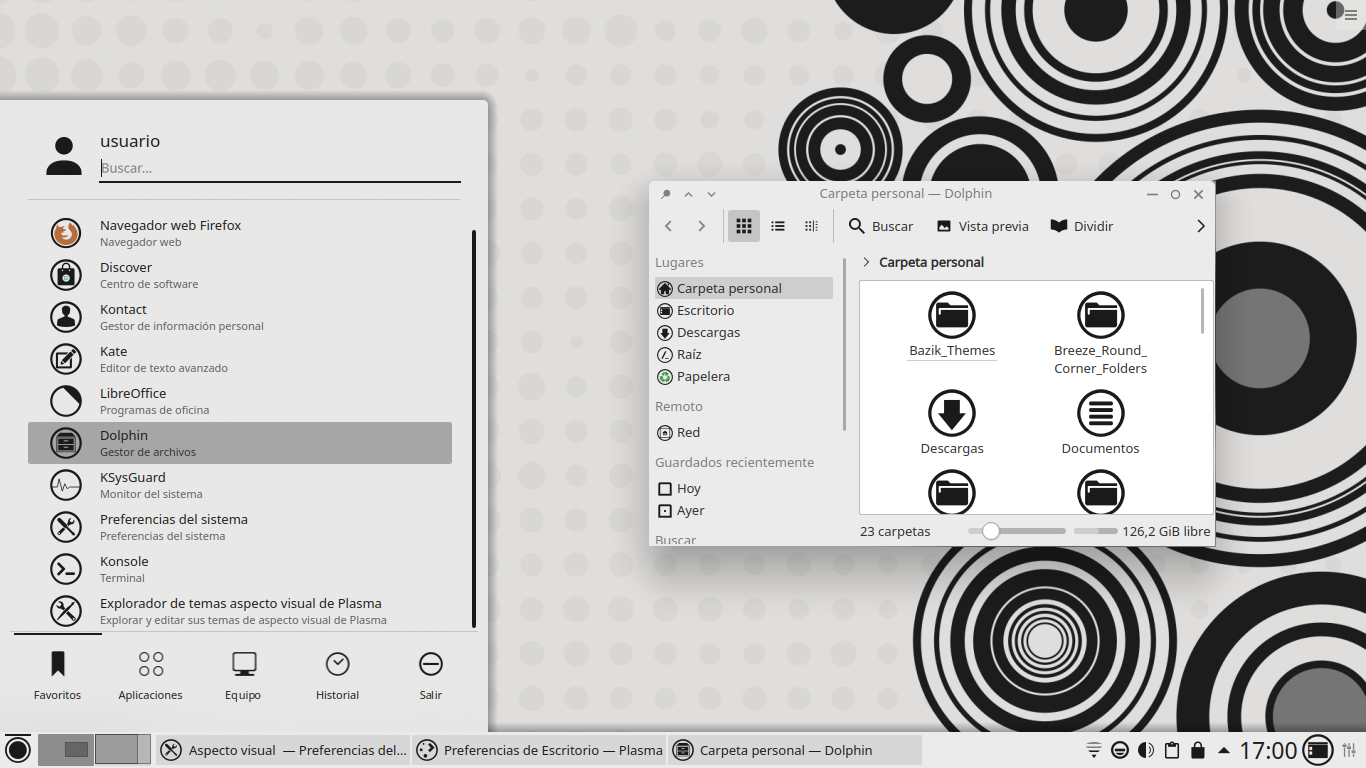Open Discover software center from the launcher
This screenshot has width=1366, height=768.
240,275
